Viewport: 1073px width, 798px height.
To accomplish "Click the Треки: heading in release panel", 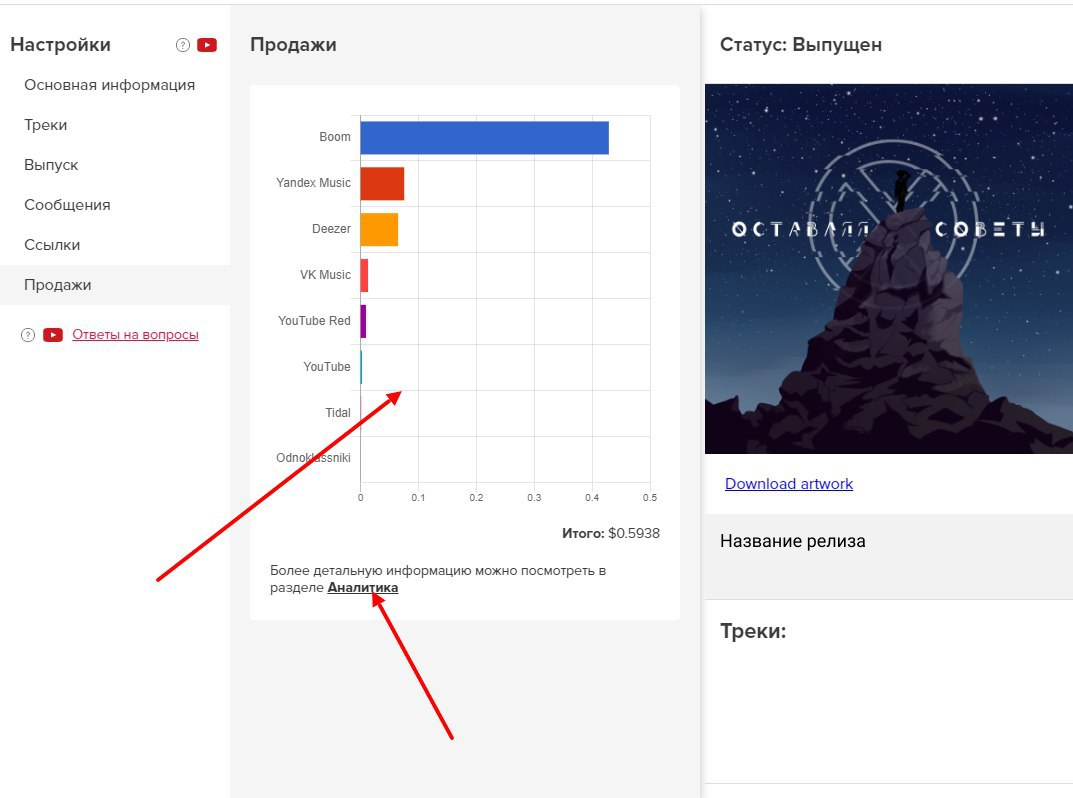I will pyautogui.click(x=753, y=631).
